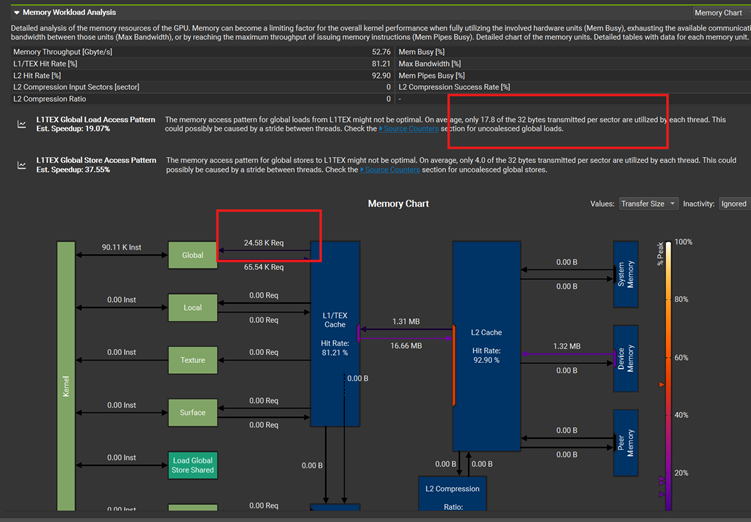Click the chart icon beside L1TEX Global Store Access Pattern
The height and width of the screenshot is (522, 751).
(22, 165)
